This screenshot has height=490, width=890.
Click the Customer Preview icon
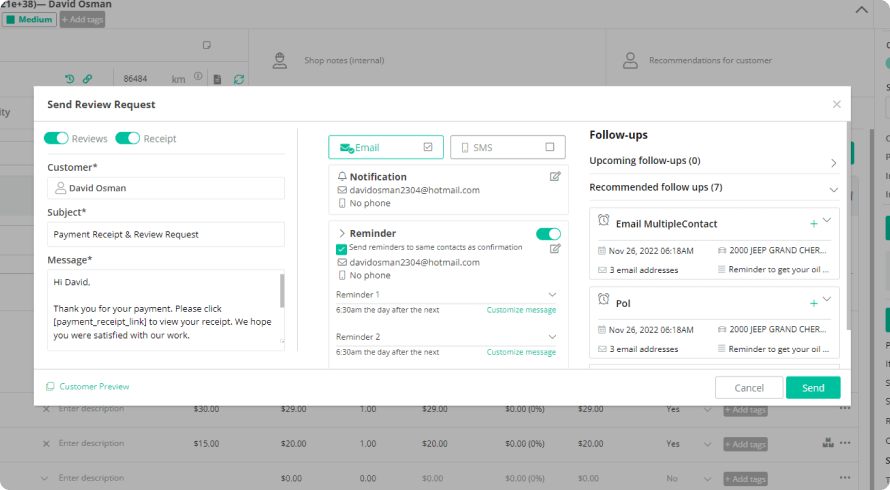pyautogui.click(x=50, y=387)
